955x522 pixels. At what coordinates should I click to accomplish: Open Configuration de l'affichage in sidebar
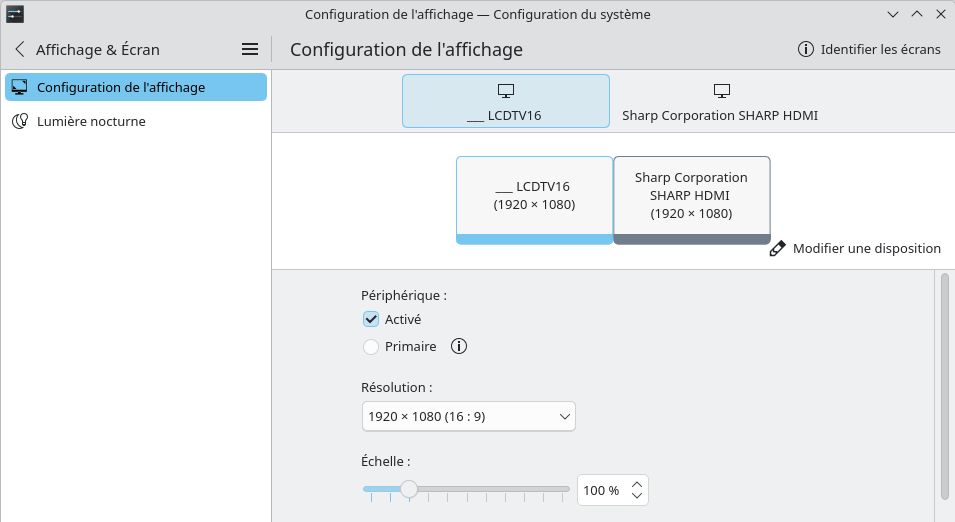point(135,87)
